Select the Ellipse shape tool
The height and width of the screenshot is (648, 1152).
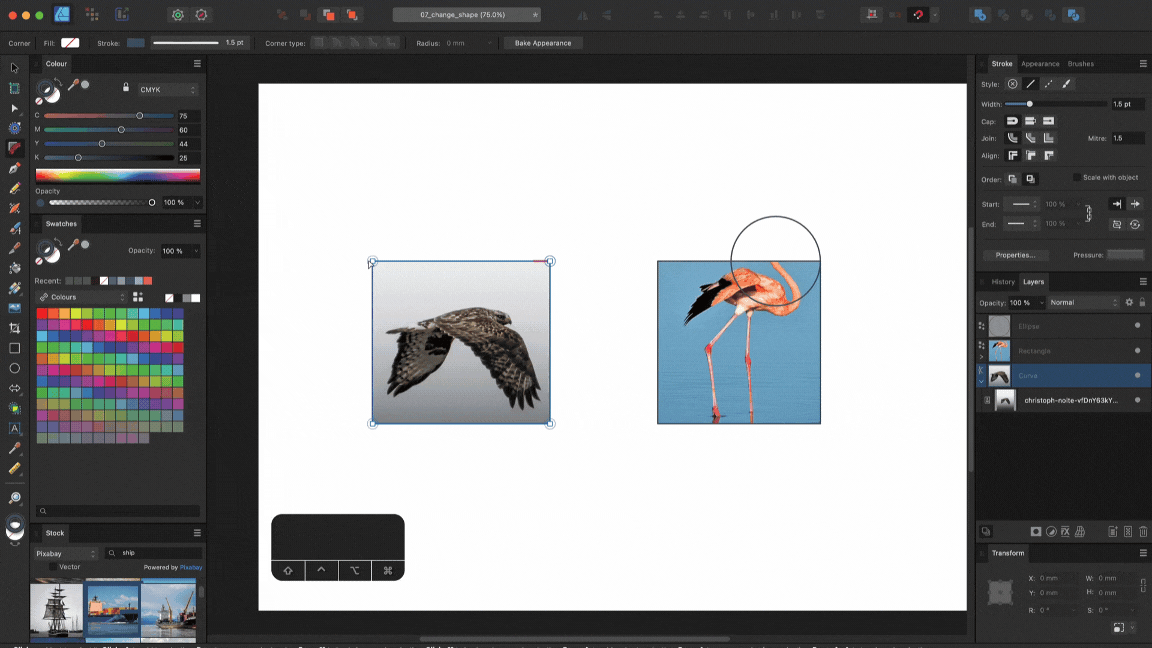(14, 370)
